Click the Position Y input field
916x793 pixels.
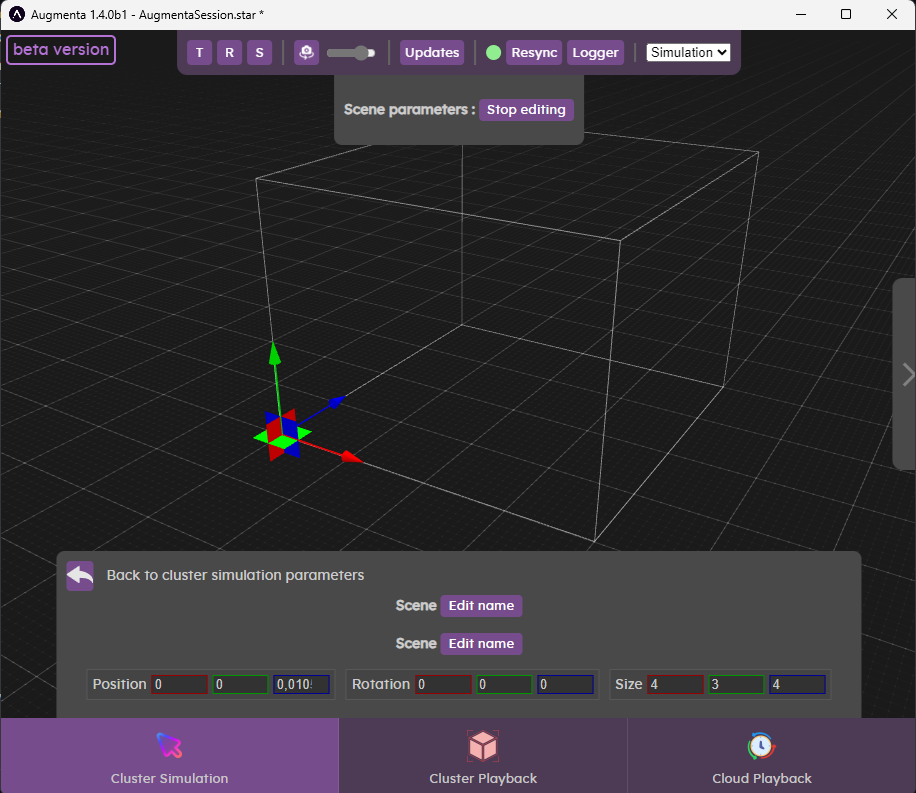[241, 684]
